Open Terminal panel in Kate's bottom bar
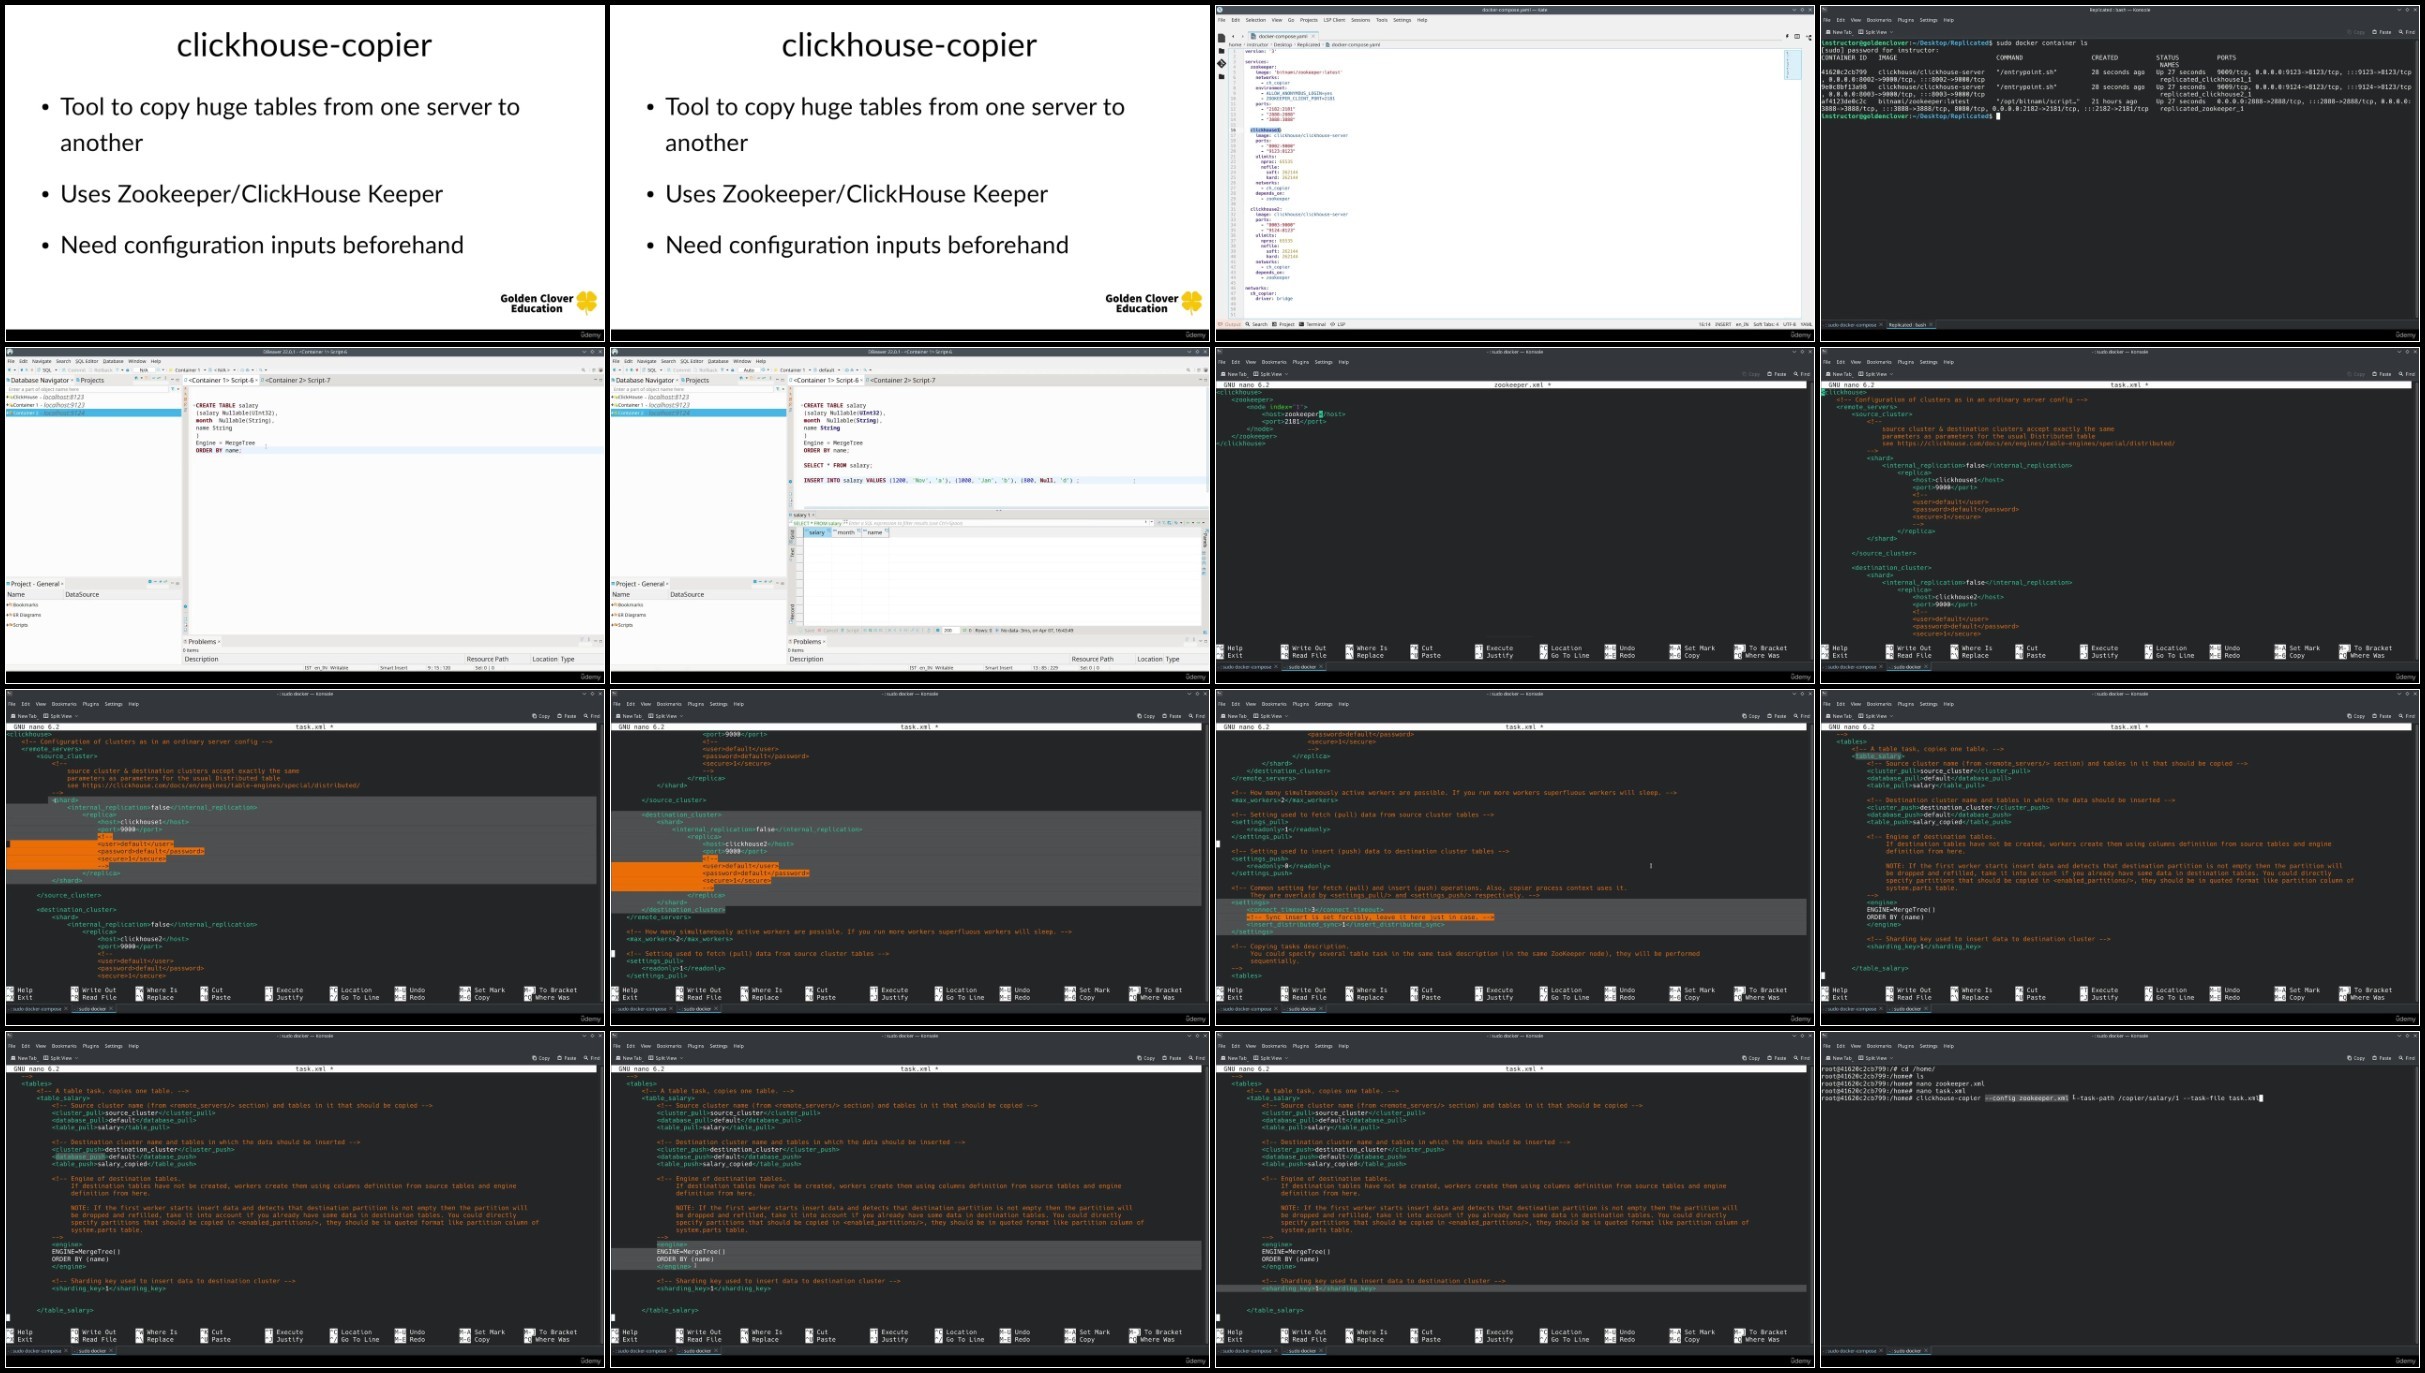Image resolution: width=2425 pixels, height=1373 pixels. click(x=1314, y=324)
